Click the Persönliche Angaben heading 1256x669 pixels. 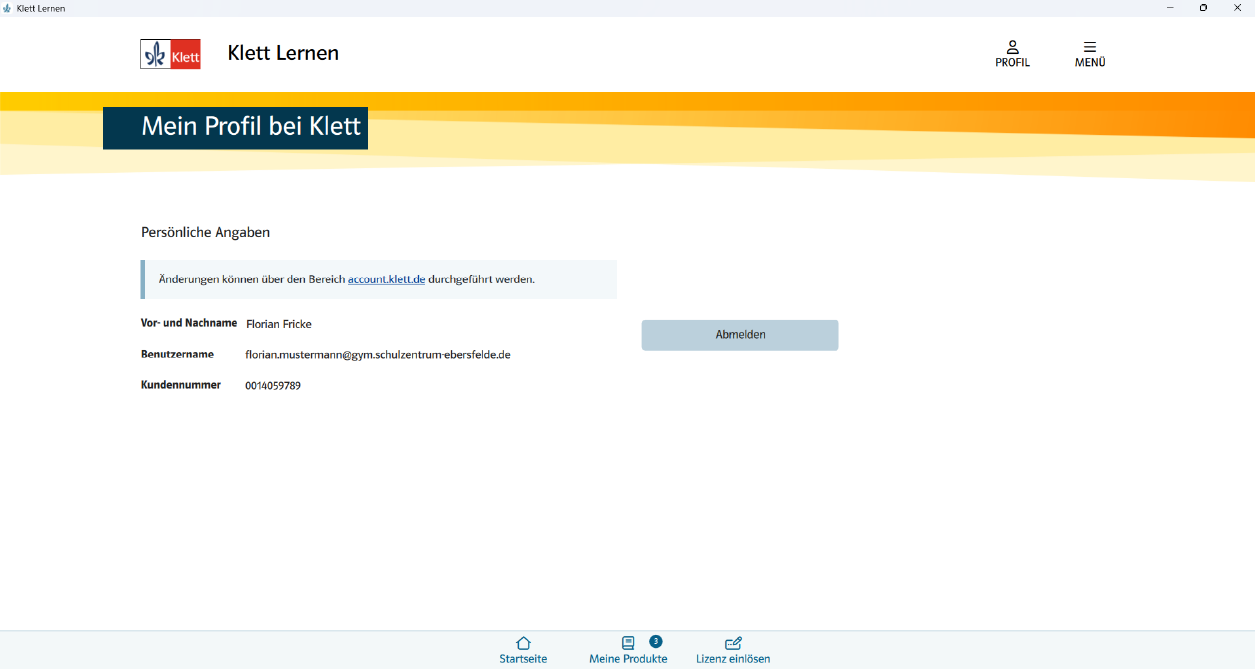pyautogui.click(x=205, y=232)
